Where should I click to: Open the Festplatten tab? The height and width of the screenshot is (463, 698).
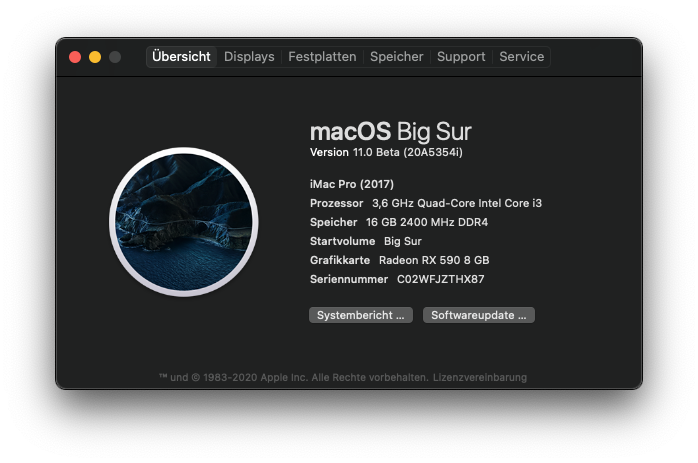pyautogui.click(x=322, y=57)
